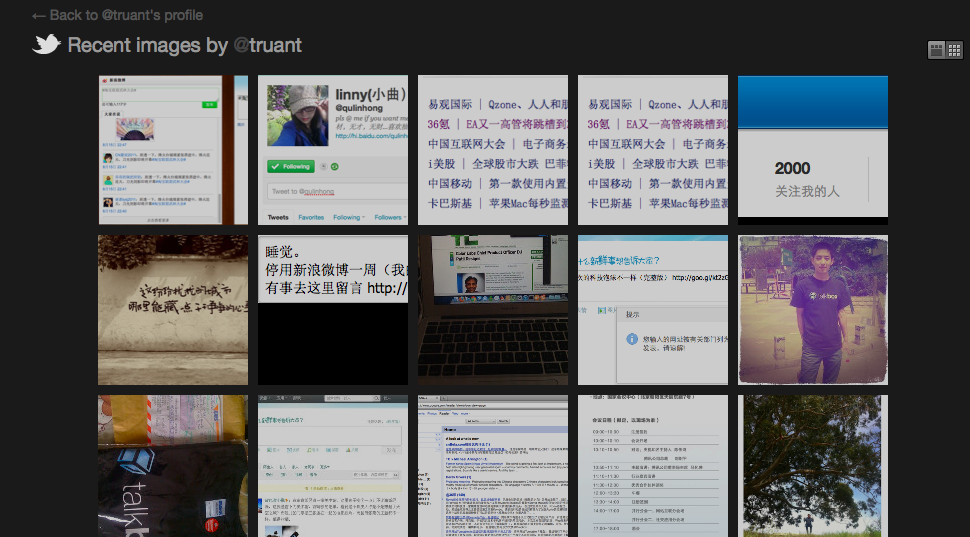Open the Weibo timeline screenshot thumbnail
Viewport: 970px width, 537px height.
[173, 150]
